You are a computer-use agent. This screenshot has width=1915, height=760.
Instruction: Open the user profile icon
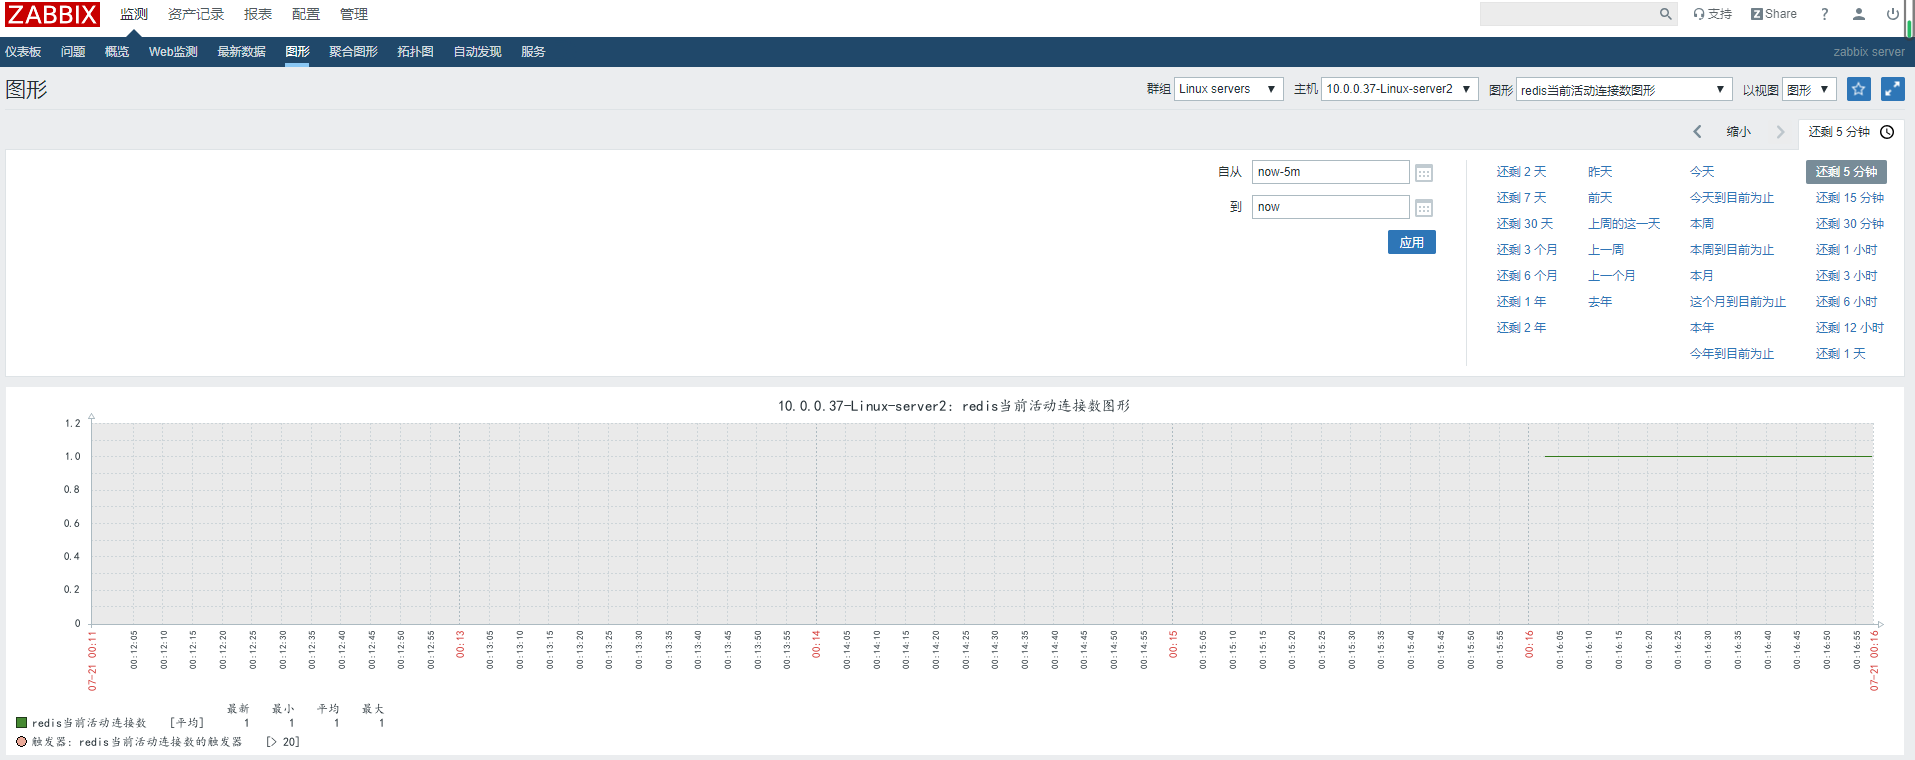tap(1859, 14)
